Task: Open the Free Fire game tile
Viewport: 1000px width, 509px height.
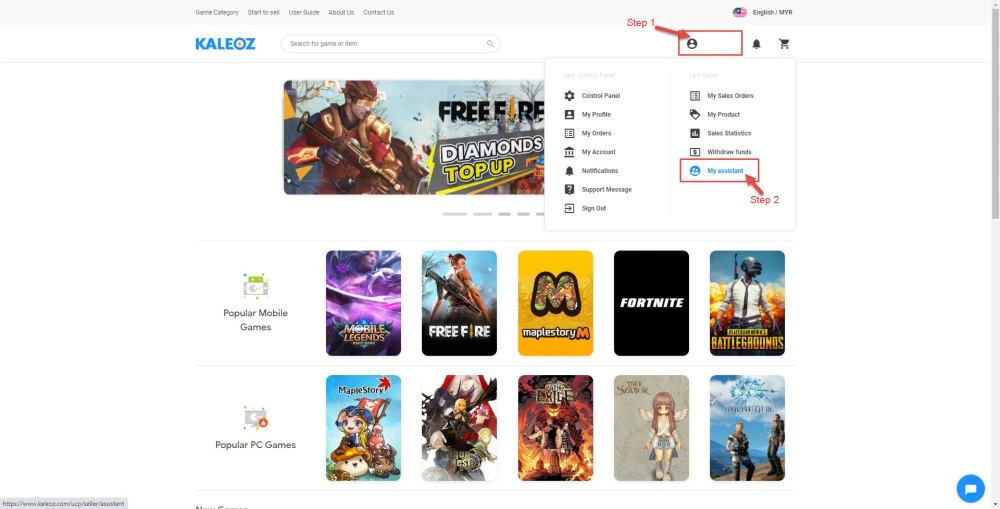Action: click(x=459, y=303)
